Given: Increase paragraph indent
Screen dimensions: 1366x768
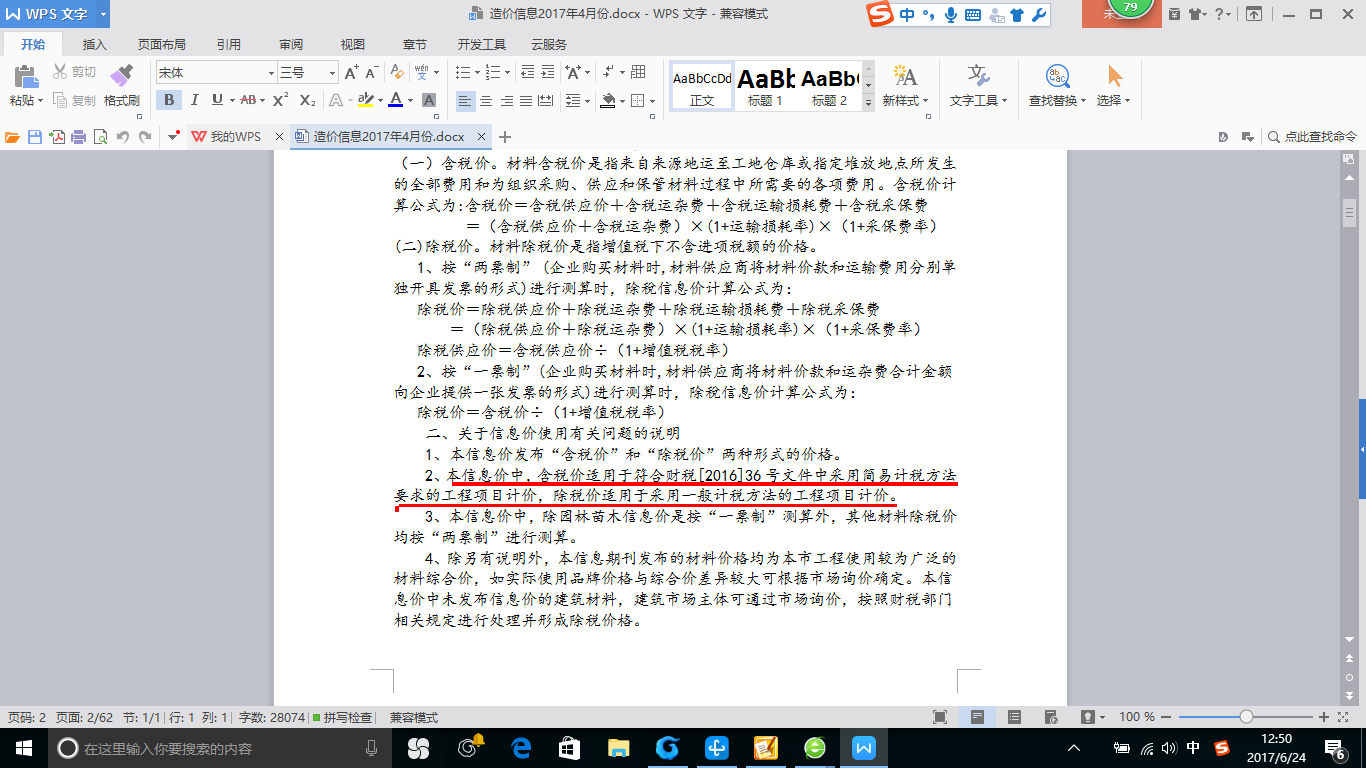Looking at the screenshot, I should 548,72.
